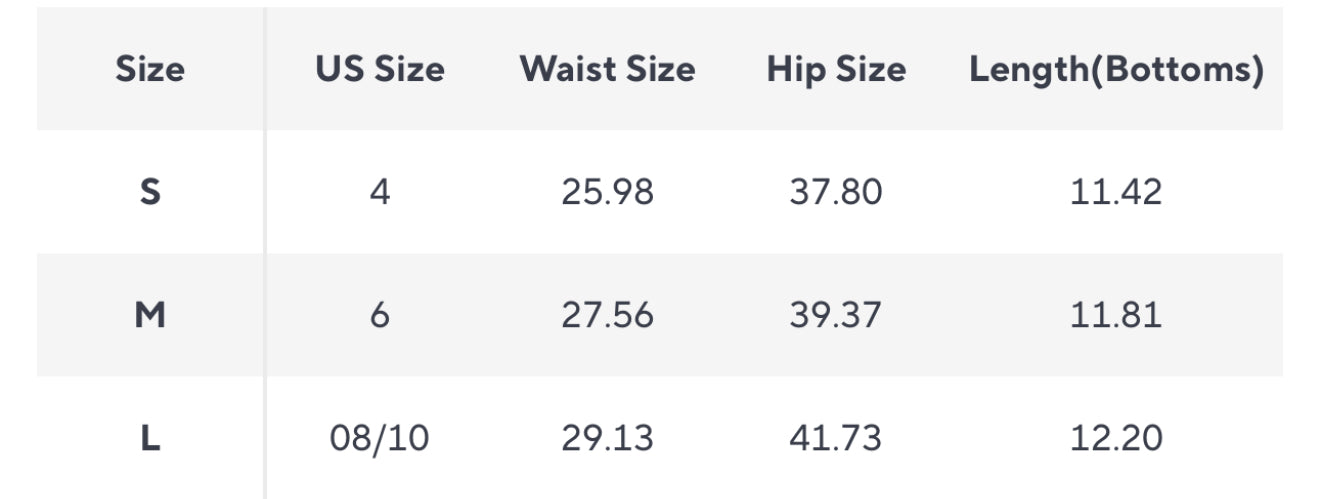Select the S size row label
1320x499 pixels.
coord(150,191)
